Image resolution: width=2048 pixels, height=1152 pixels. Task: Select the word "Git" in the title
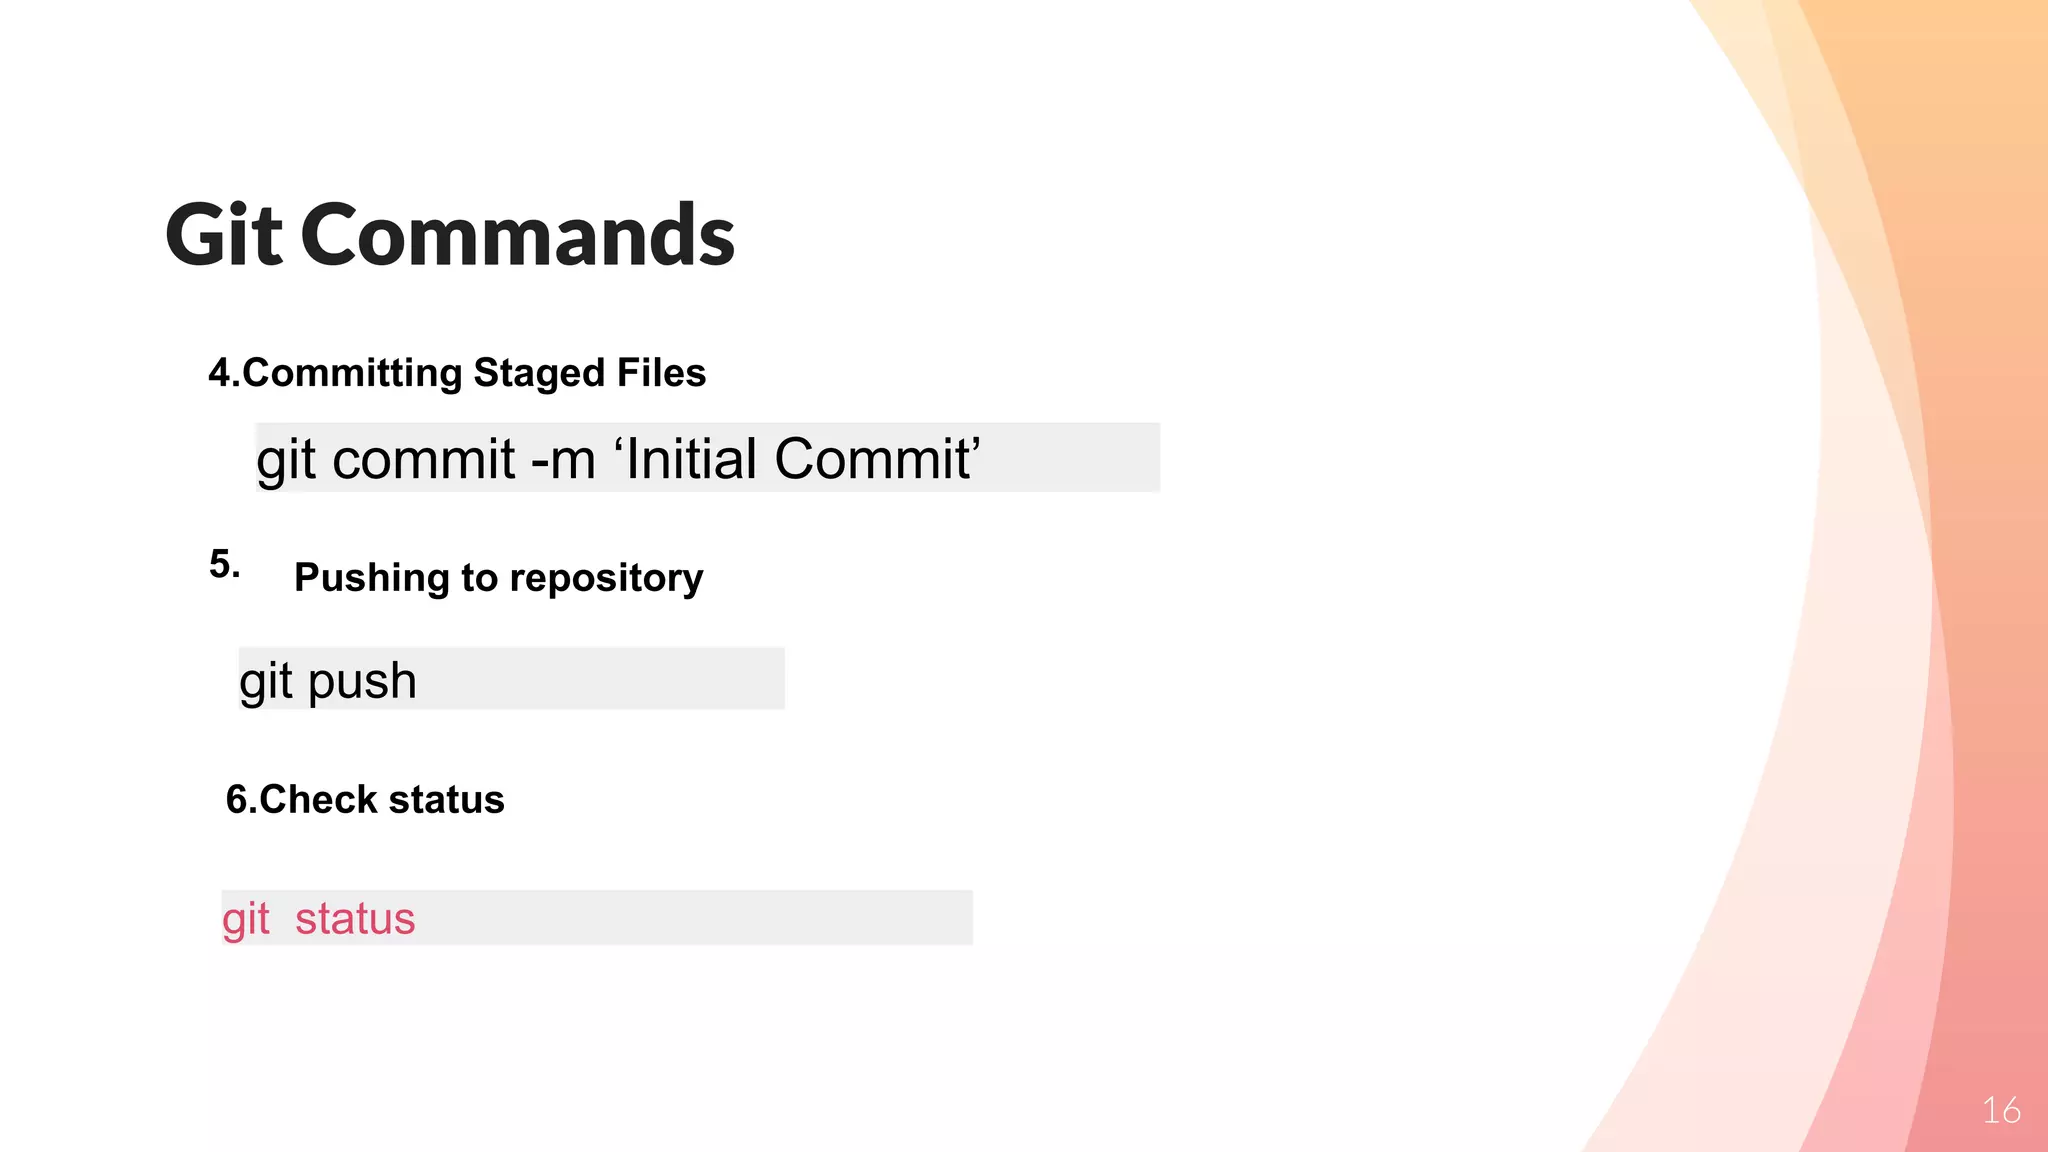coord(224,235)
